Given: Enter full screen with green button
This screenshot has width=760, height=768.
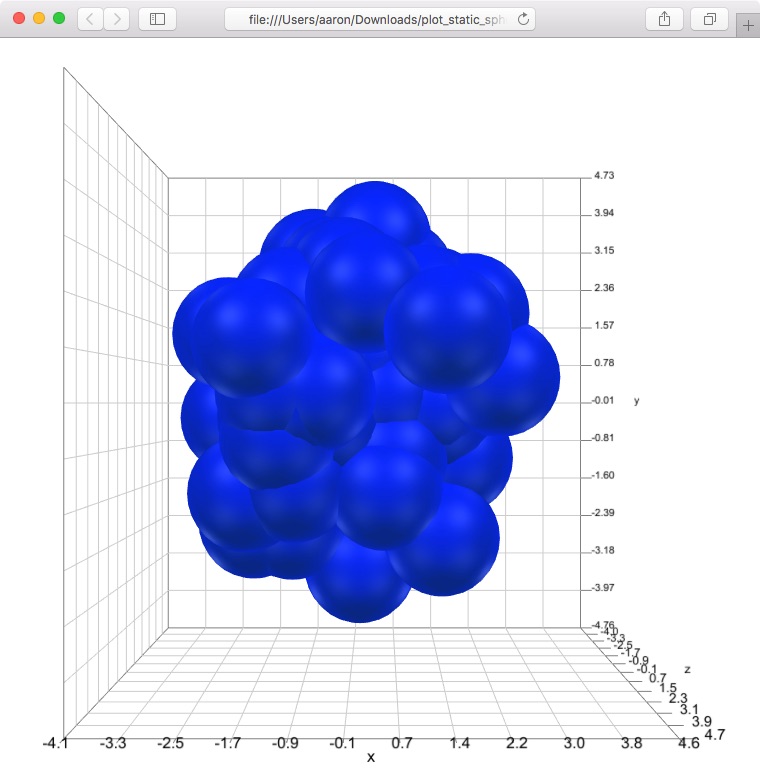Looking at the screenshot, I should (59, 19).
